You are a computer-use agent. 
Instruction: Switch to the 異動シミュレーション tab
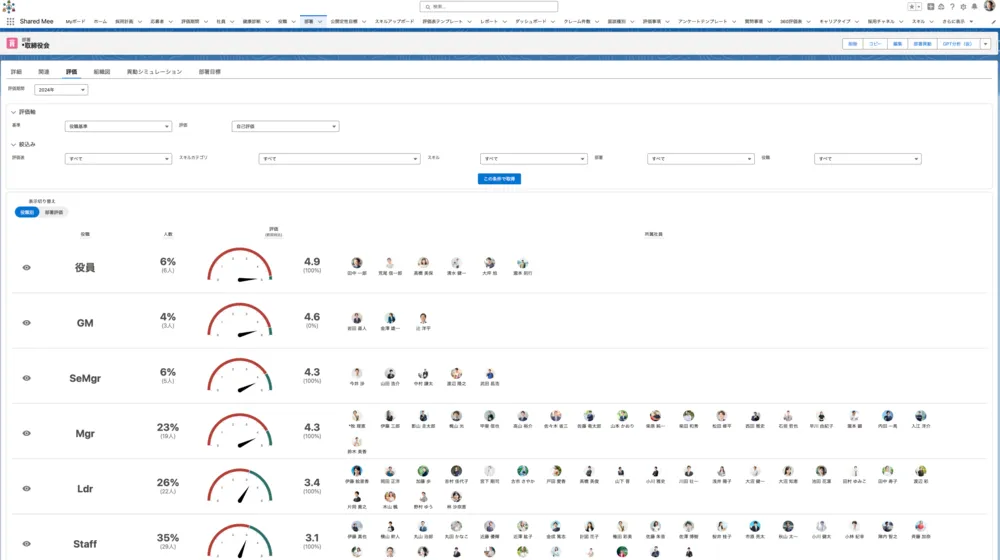coord(154,72)
